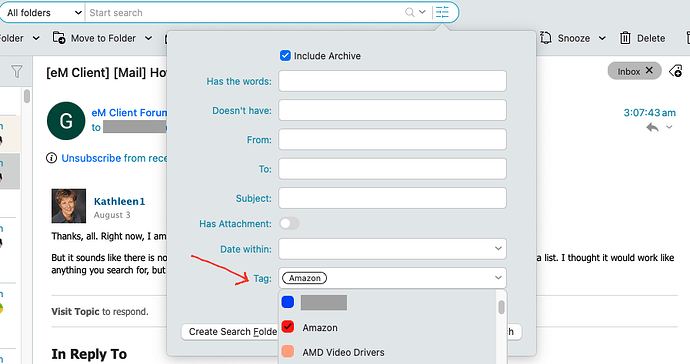Click the search magnifier icon
This screenshot has width=690, height=364.
coord(409,12)
